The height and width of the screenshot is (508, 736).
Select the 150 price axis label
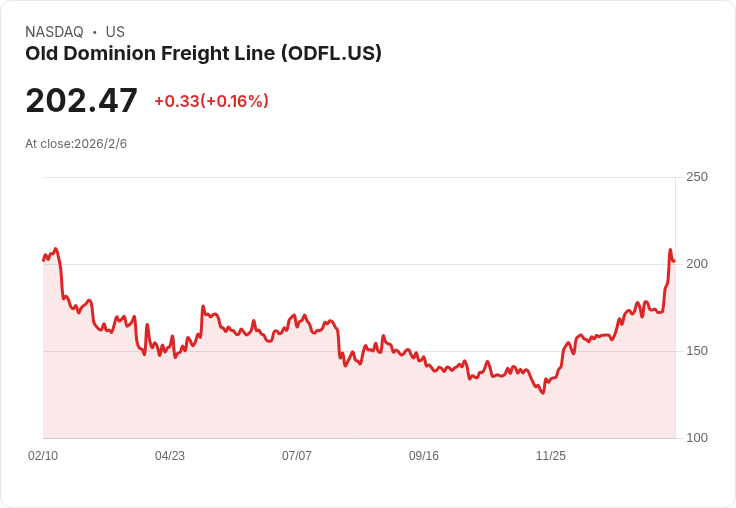(696, 351)
